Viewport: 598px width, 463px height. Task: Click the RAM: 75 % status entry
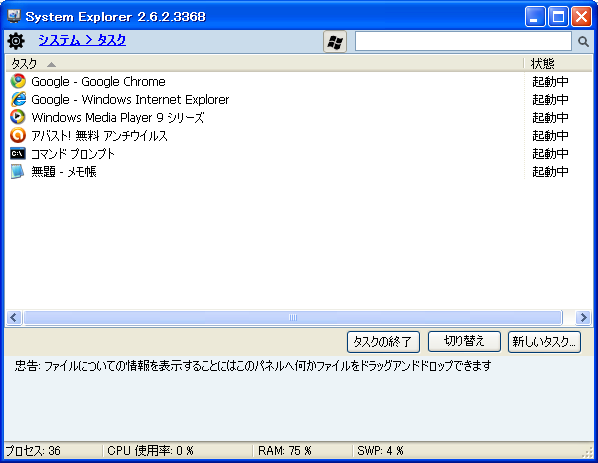tap(285, 451)
